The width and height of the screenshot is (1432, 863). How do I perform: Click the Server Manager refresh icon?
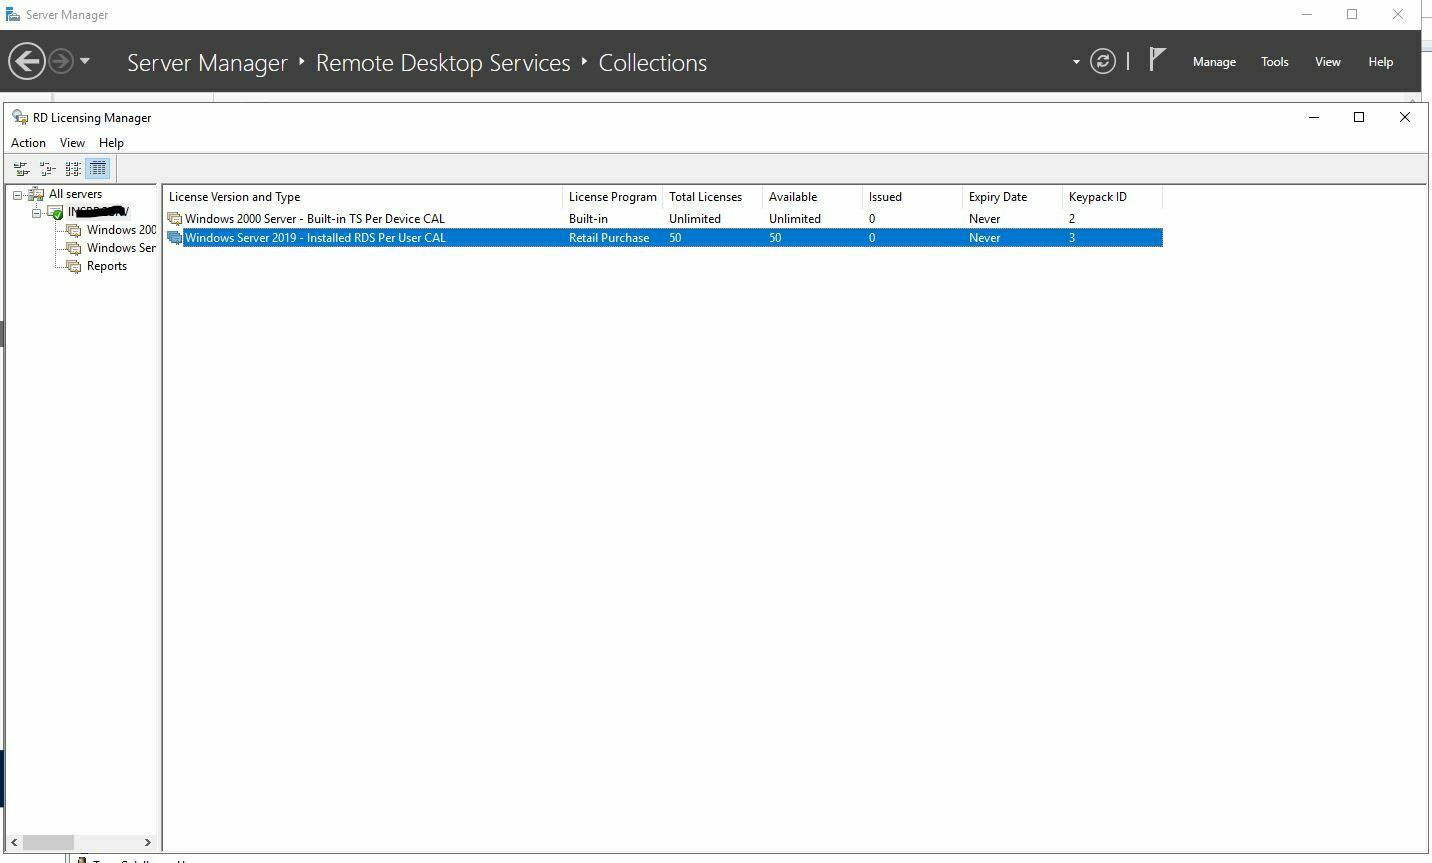tap(1102, 61)
